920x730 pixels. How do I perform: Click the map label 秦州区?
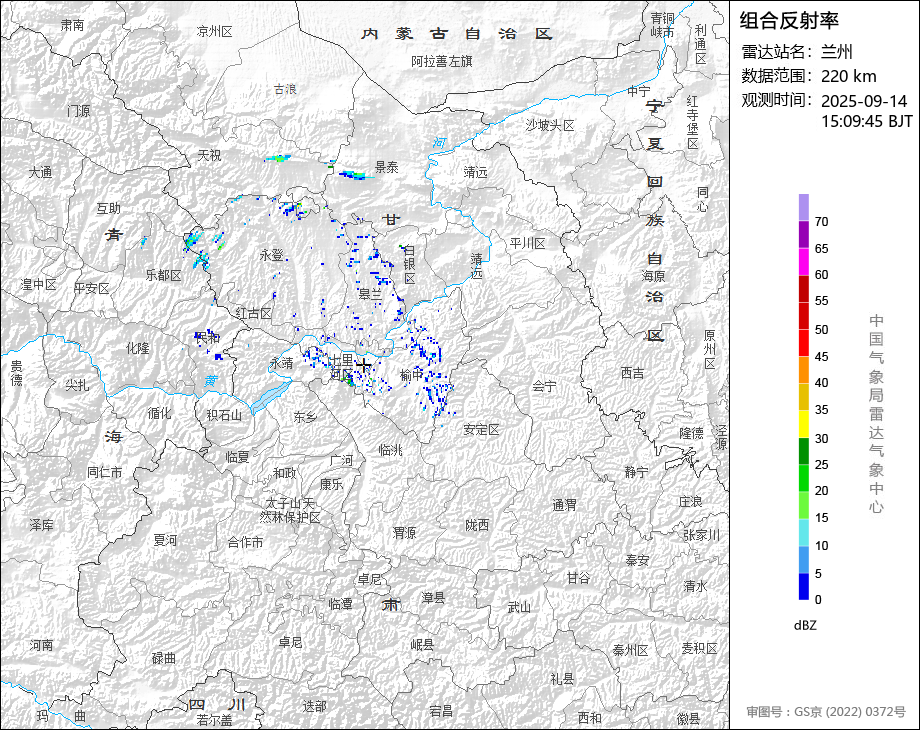tap(630, 650)
